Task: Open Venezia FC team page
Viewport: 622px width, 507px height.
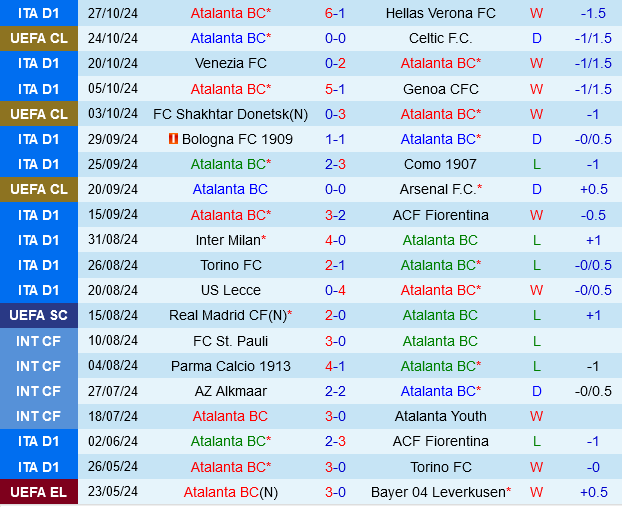Action: [x=230, y=63]
